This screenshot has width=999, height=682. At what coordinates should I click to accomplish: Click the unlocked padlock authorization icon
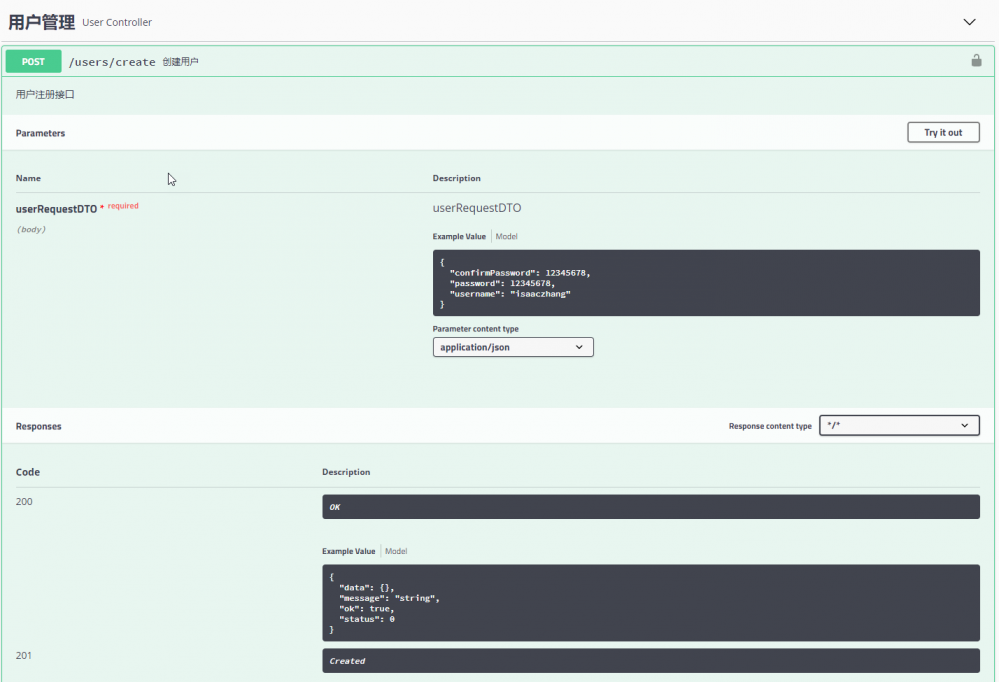pos(975,60)
